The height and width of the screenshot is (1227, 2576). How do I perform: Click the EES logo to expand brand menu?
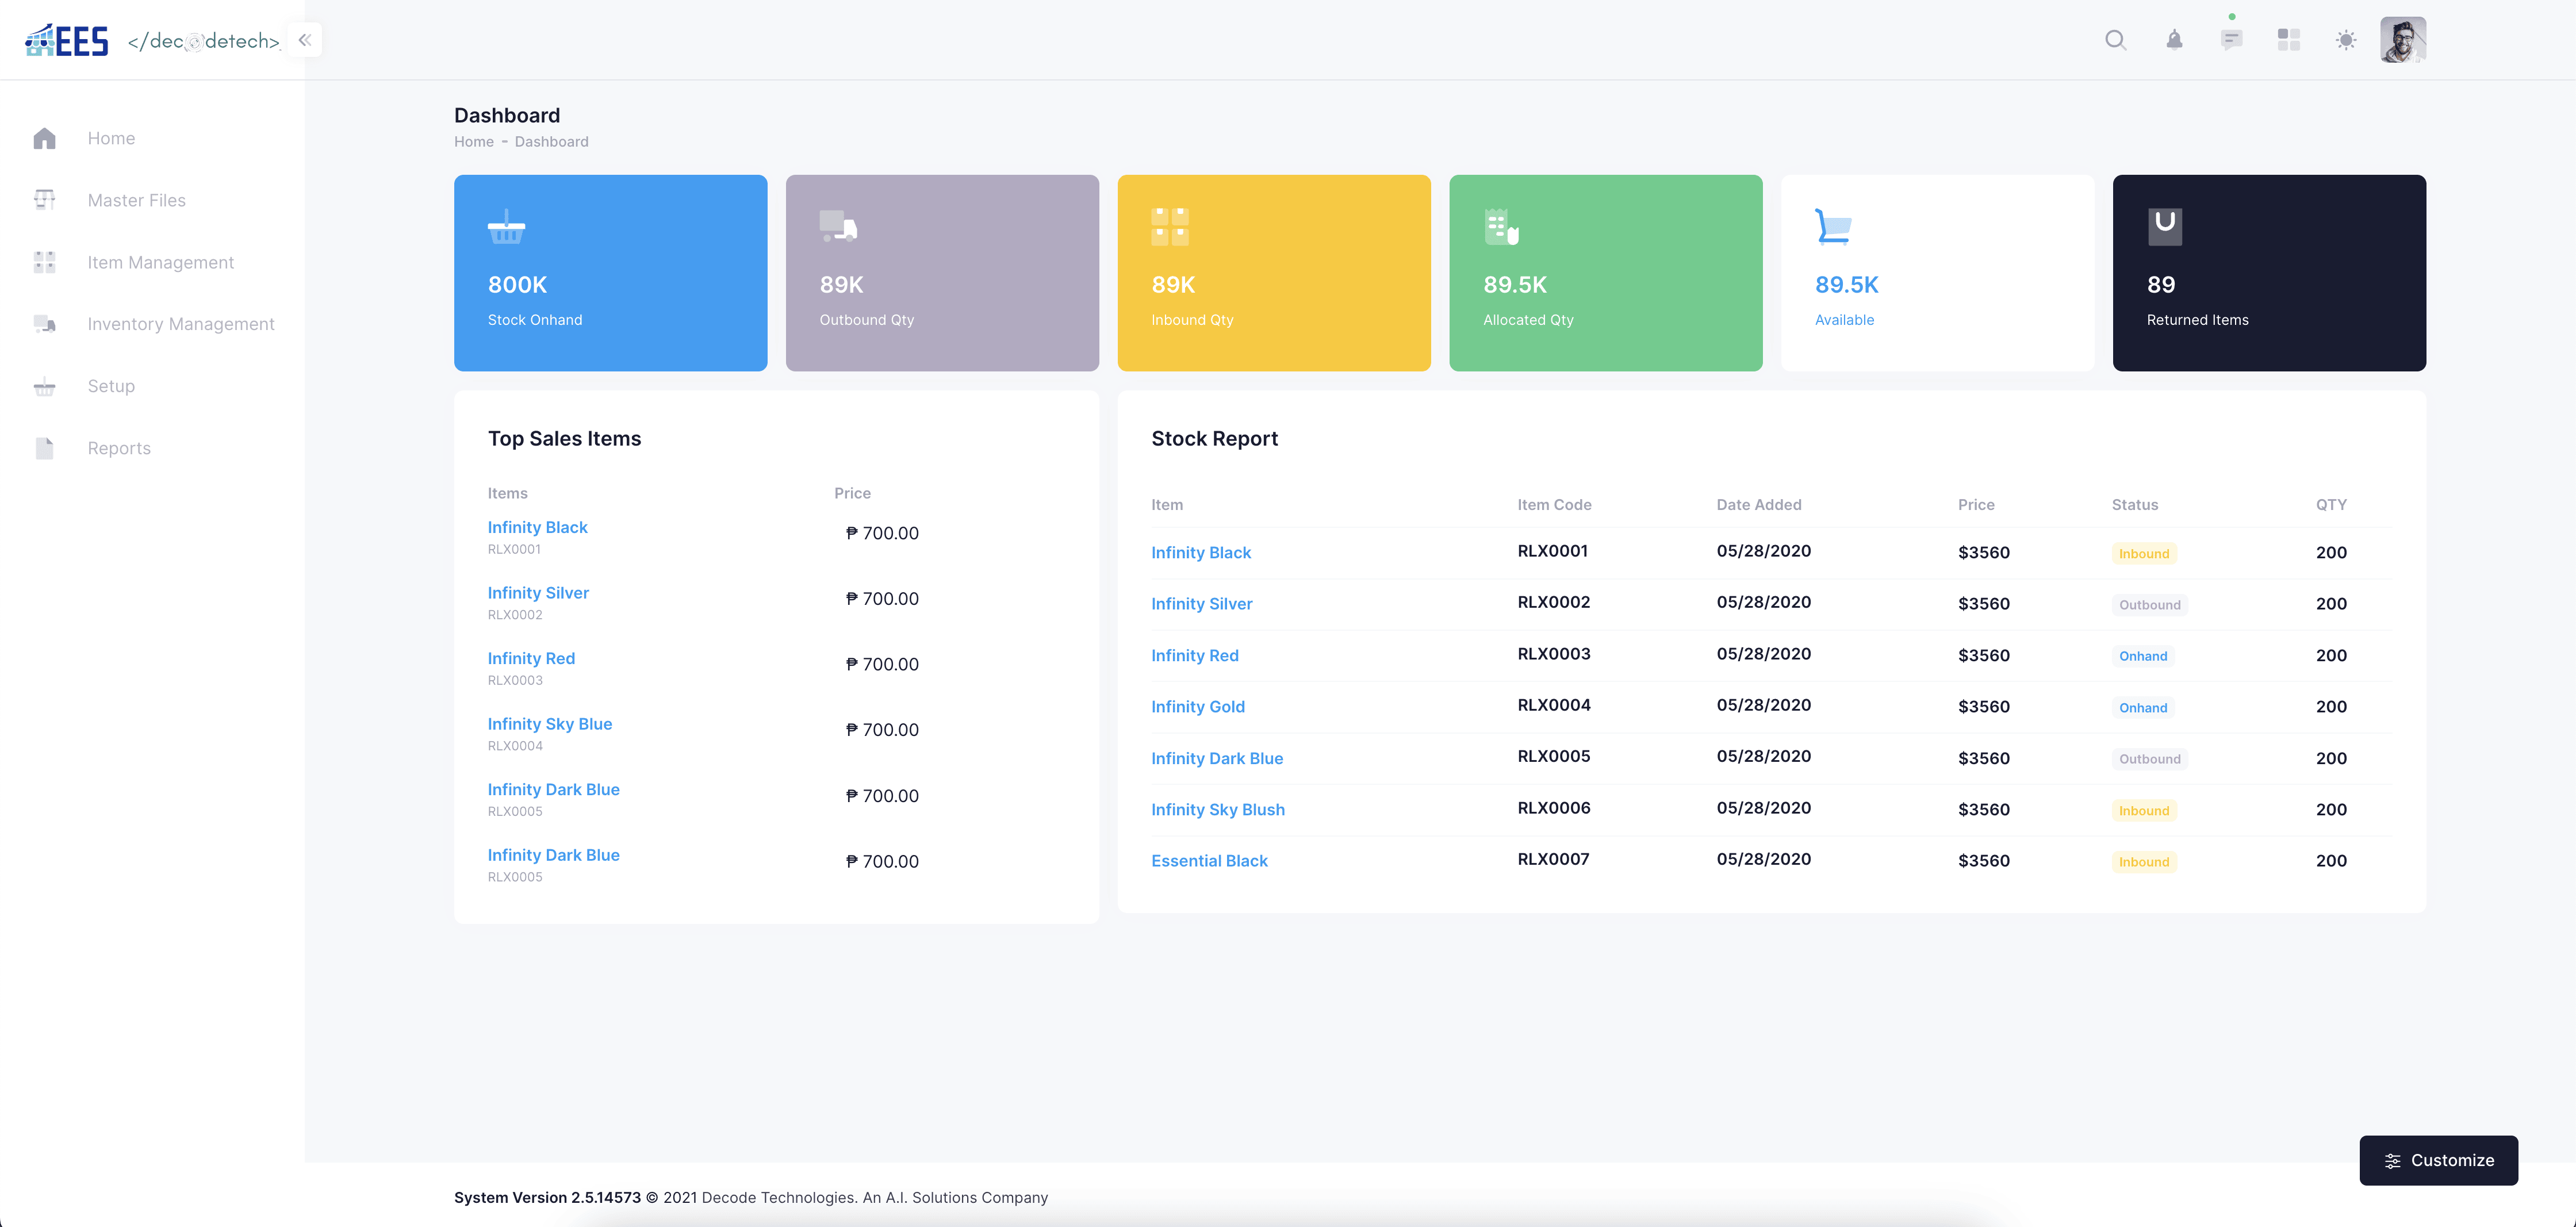click(x=66, y=40)
